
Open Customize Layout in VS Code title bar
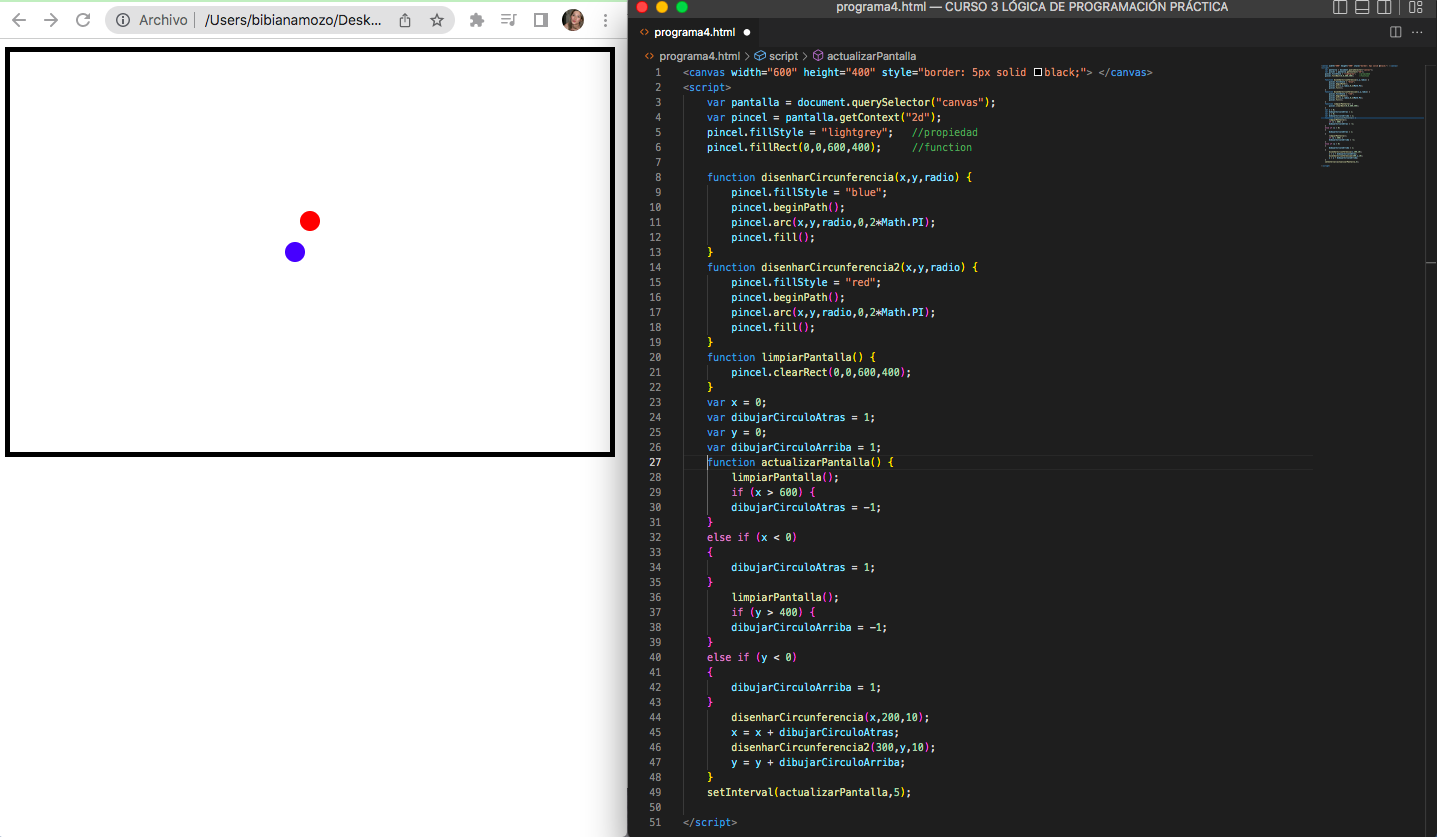pos(1416,7)
